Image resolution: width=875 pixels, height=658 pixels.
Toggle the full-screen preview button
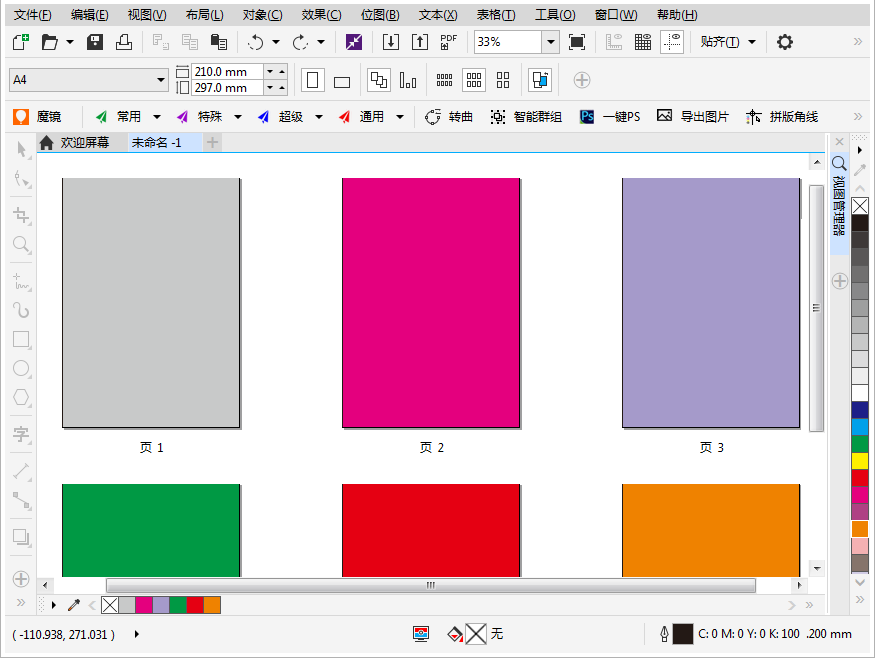(x=577, y=42)
